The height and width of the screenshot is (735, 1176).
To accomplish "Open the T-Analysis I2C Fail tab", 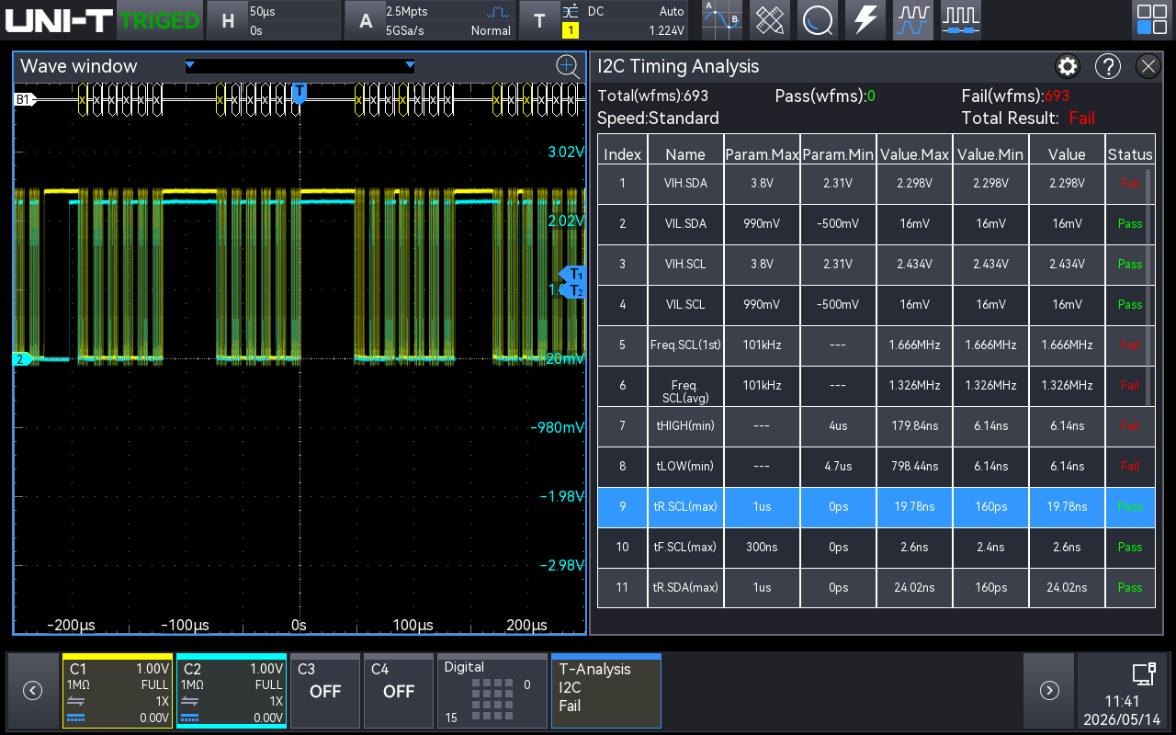I will (606, 691).
